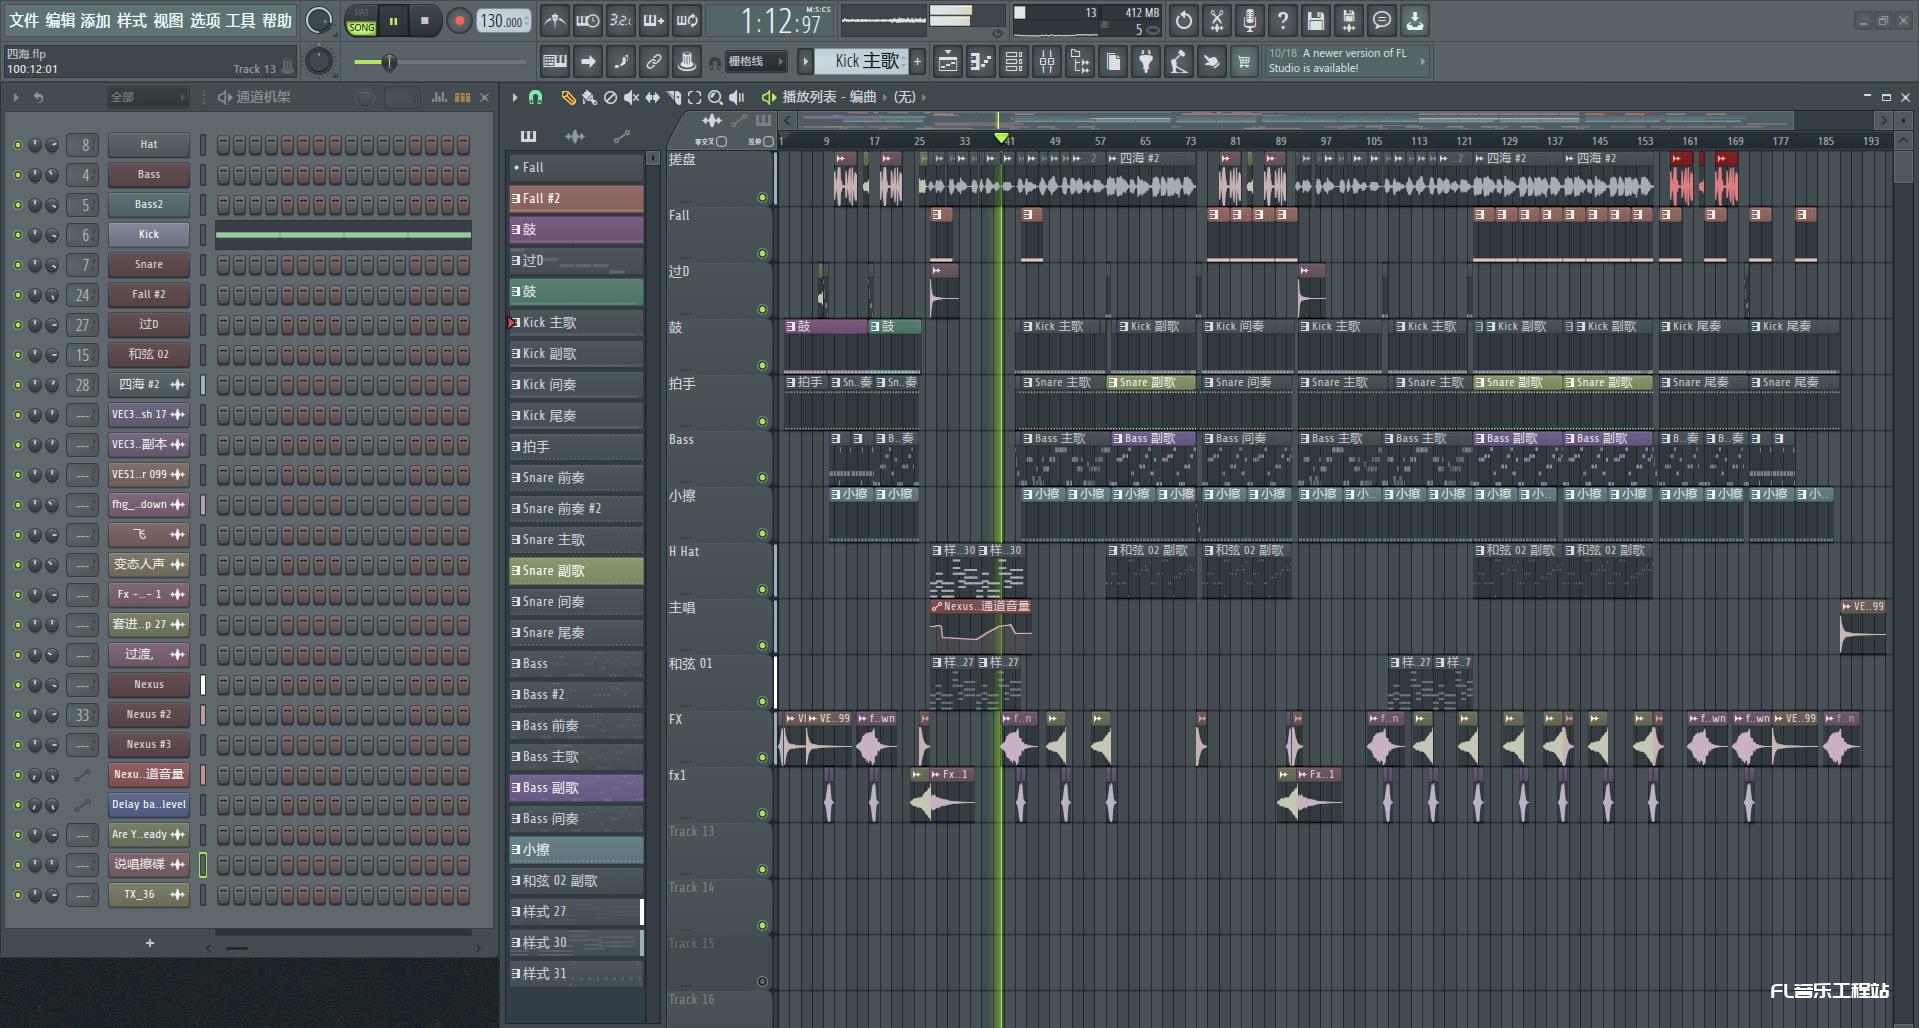The image size is (1919, 1028).
Task: Stop playback with the stop button
Action: tap(424, 20)
